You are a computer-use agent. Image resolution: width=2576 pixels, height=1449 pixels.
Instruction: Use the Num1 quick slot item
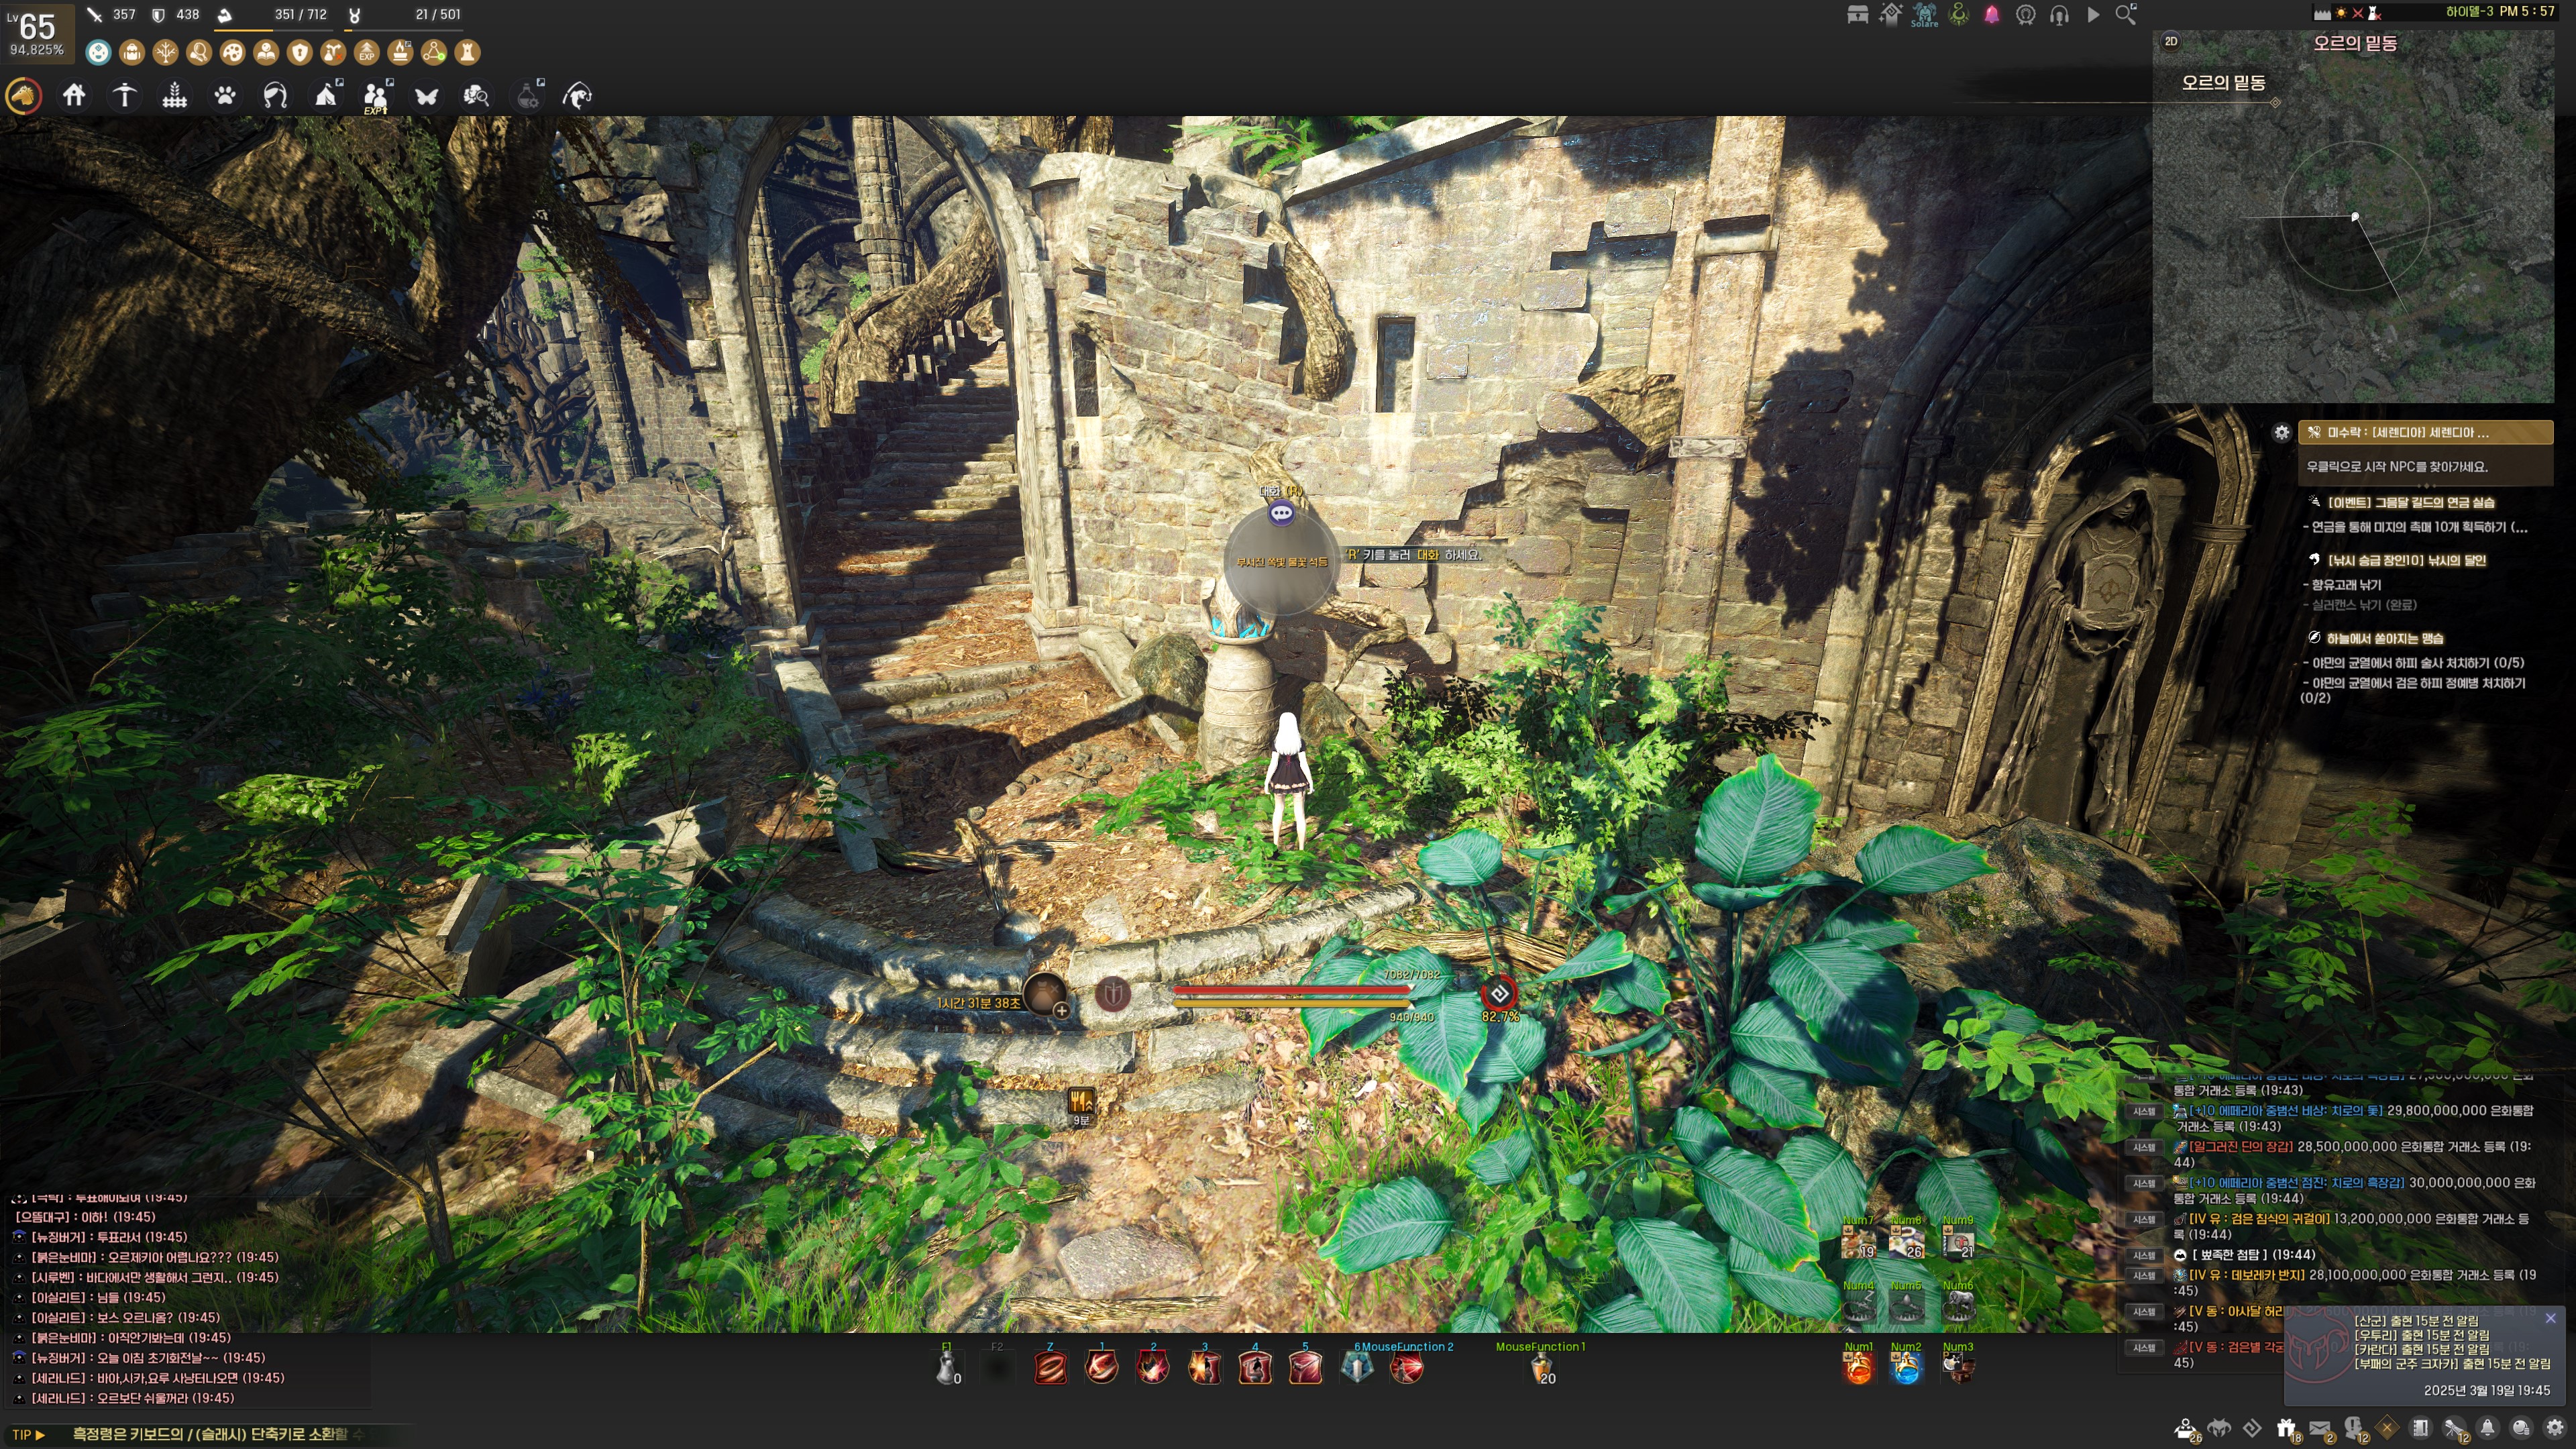click(1858, 1367)
